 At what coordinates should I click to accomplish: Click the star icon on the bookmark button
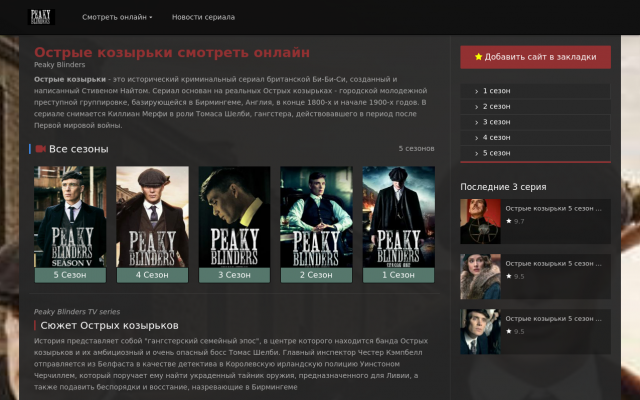pyautogui.click(x=479, y=57)
